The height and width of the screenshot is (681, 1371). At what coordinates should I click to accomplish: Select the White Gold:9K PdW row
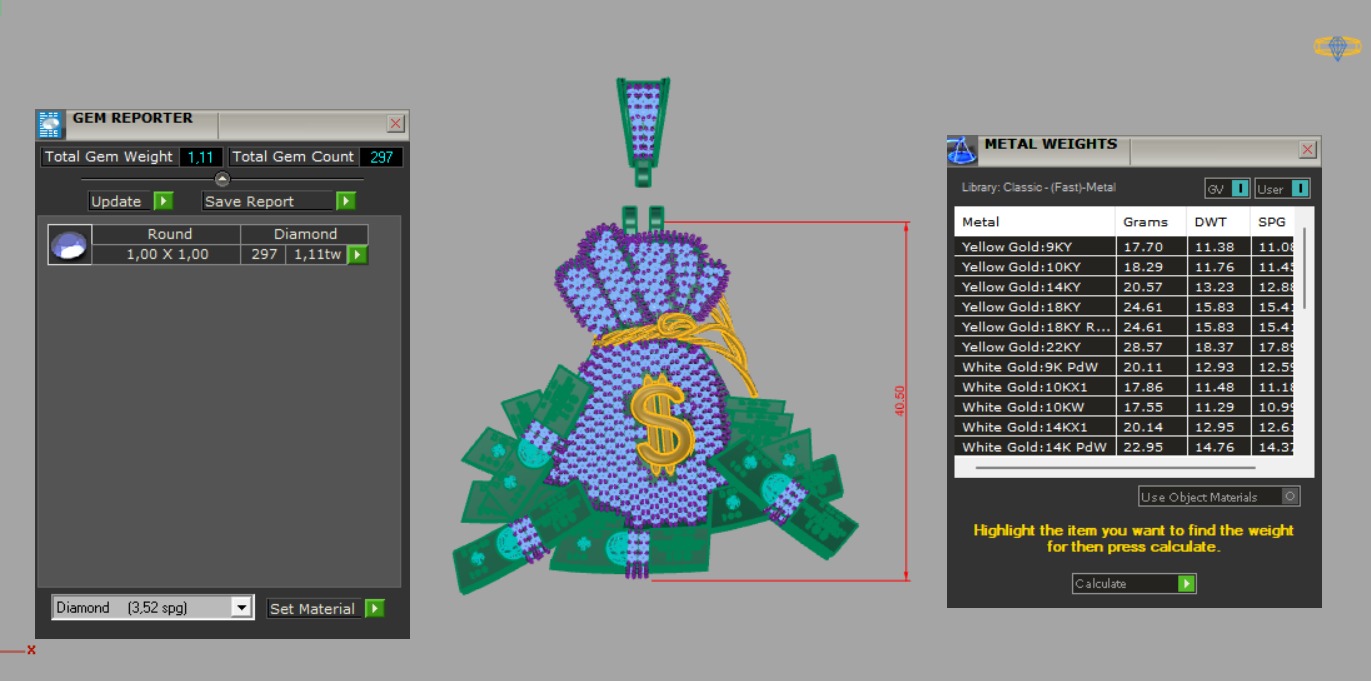[1125, 367]
